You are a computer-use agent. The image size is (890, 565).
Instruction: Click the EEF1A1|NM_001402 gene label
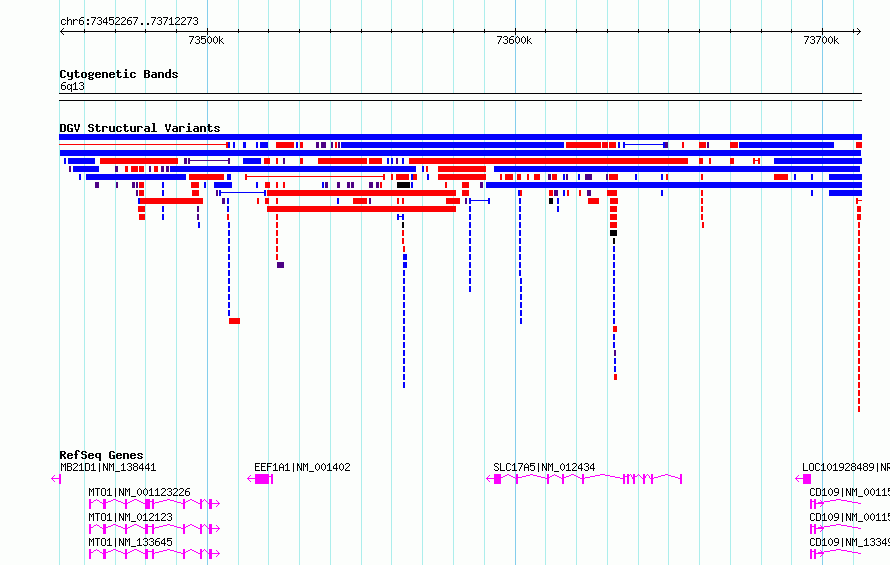(x=302, y=467)
